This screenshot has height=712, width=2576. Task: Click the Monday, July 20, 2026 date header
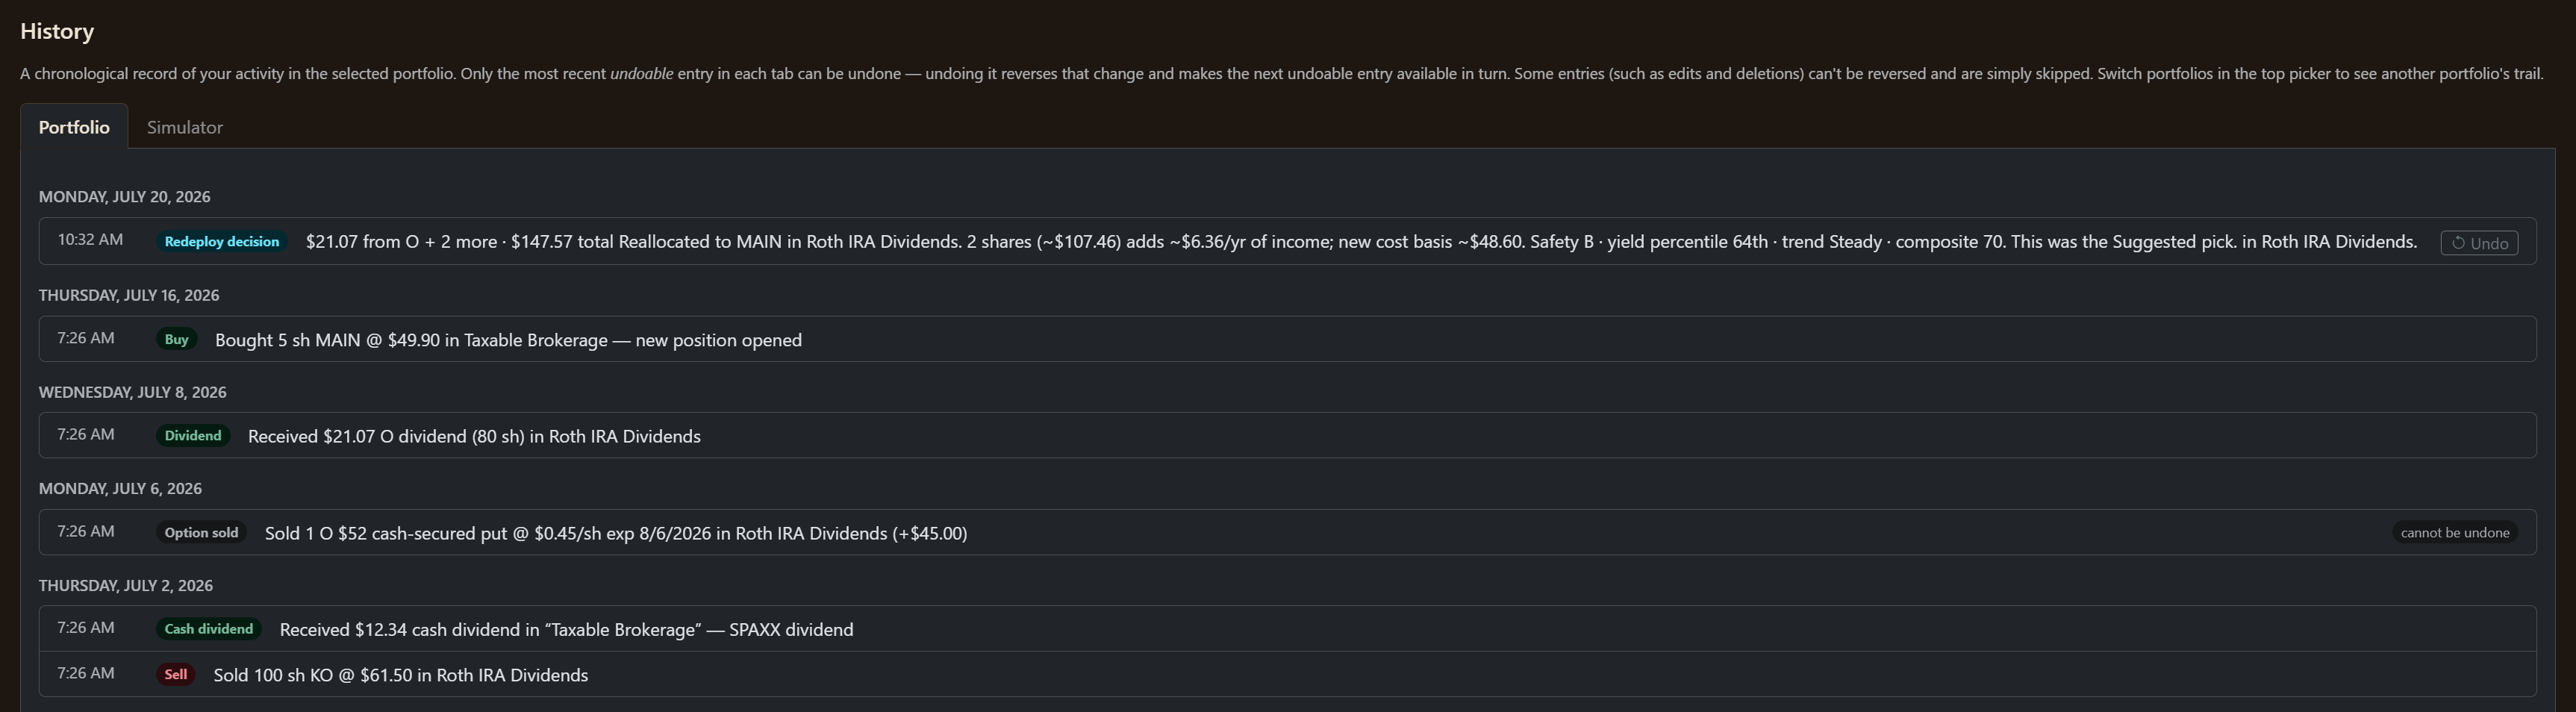click(x=124, y=197)
